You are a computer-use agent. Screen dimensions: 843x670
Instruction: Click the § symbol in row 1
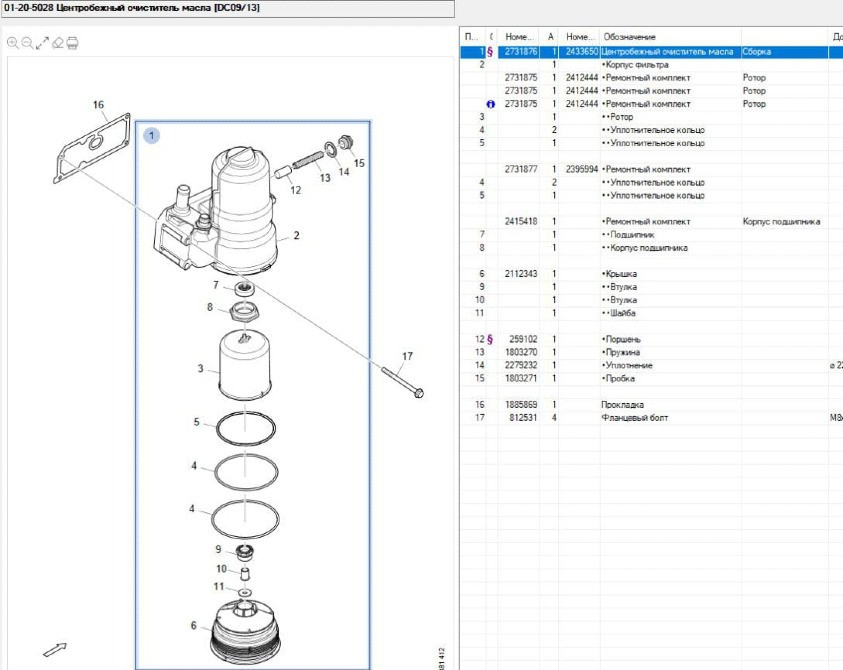tap(490, 52)
